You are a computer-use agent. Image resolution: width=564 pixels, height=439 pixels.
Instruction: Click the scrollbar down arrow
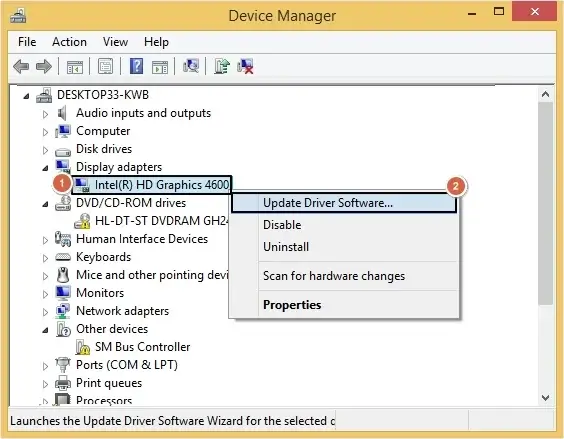[x=545, y=398]
